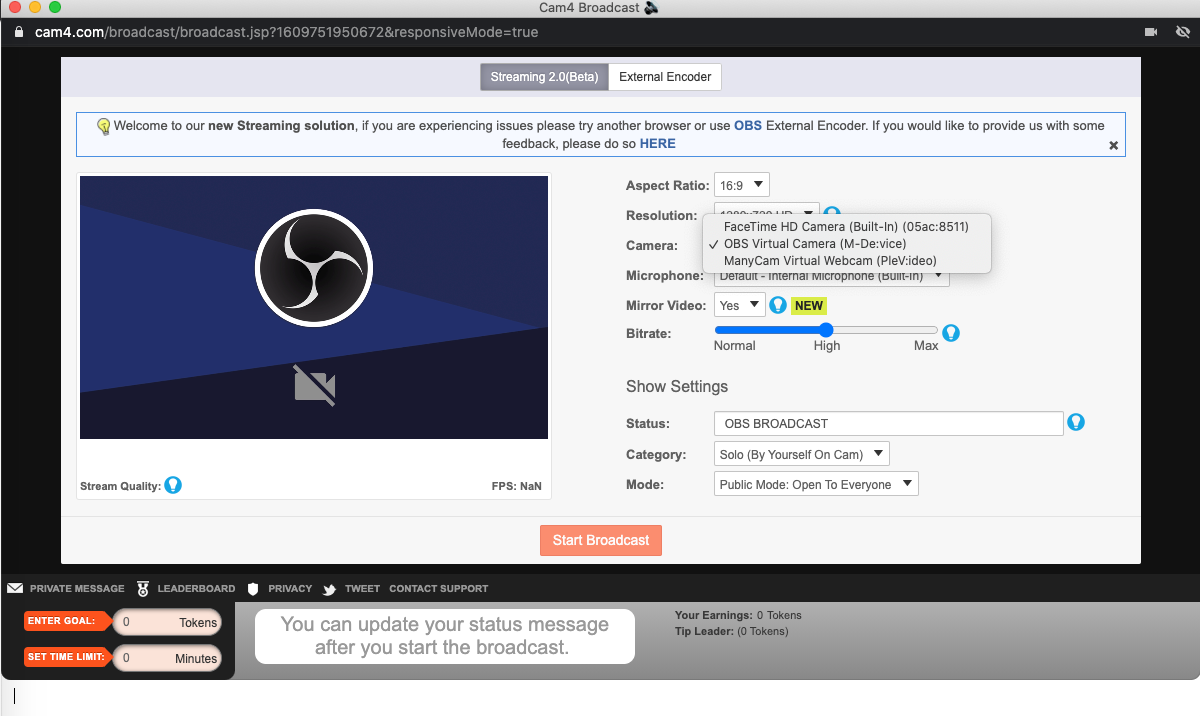Click the crossed-out eye icon in address bar
The image size is (1200, 716).
[1182, 32]
